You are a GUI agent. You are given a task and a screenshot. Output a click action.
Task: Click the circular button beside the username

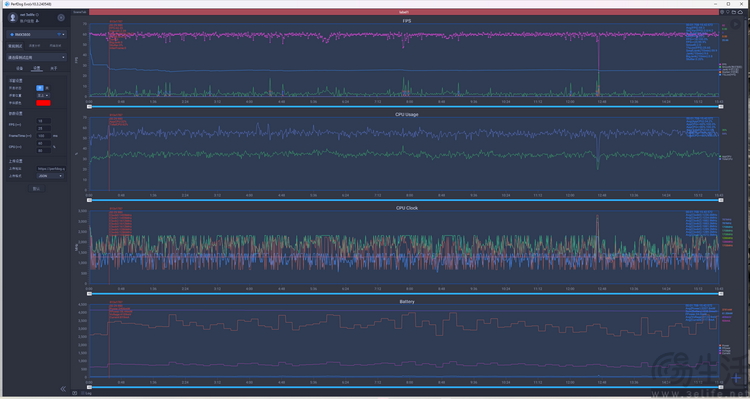[x=61, y=18]
